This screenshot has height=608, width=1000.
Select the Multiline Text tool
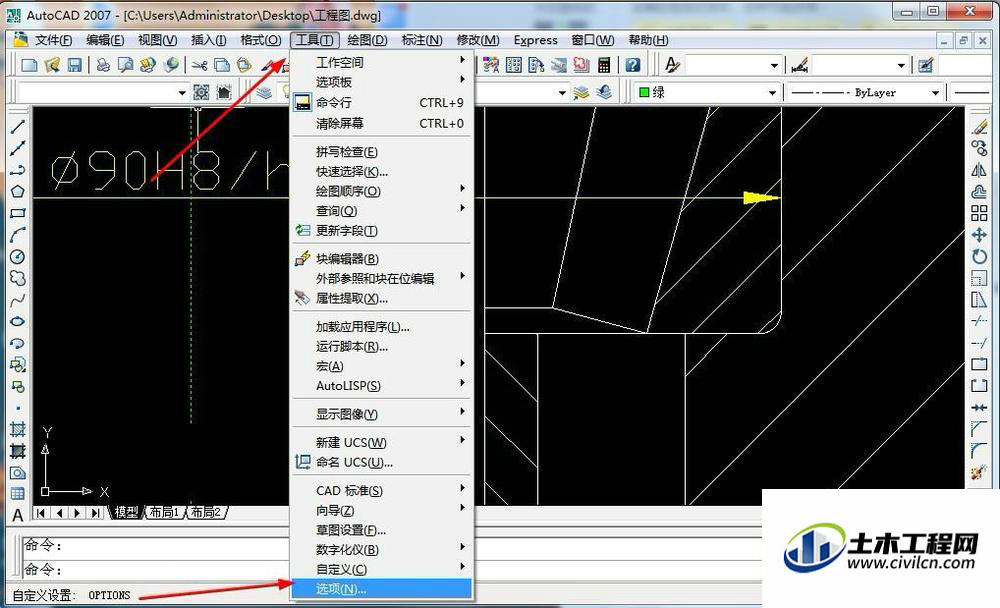pyautogui.click(x=18, y=515)
